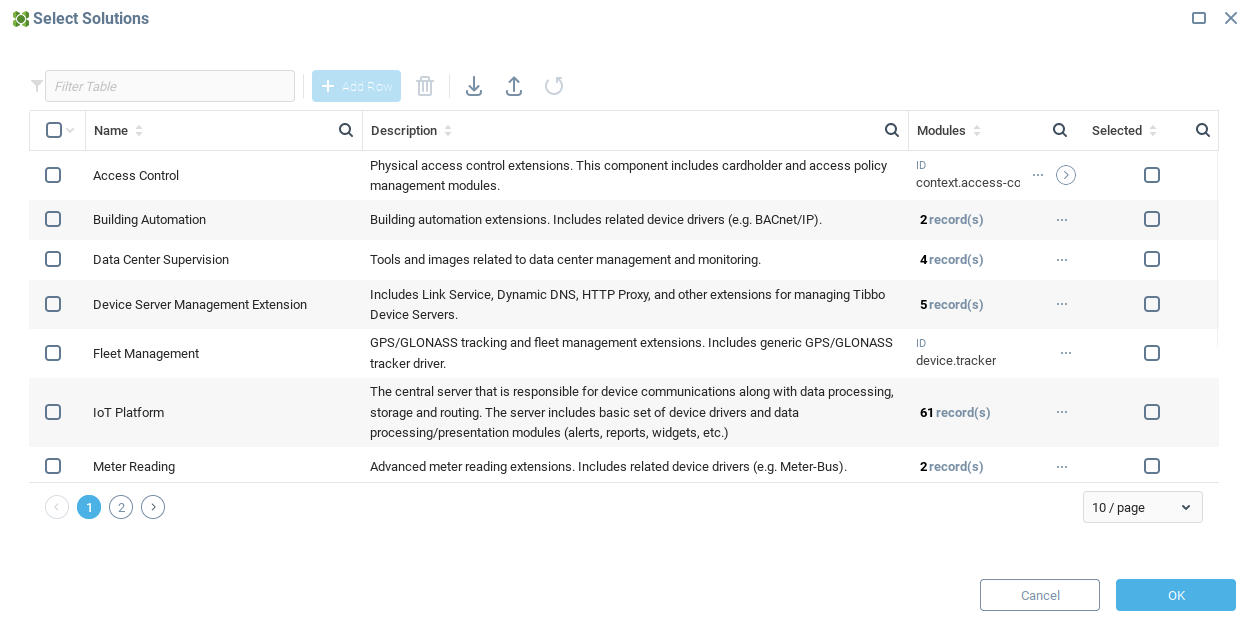Open select-all checkbox dropdown arrow
Viewport: 1245px width, 623px height.
tap(70, 131)
